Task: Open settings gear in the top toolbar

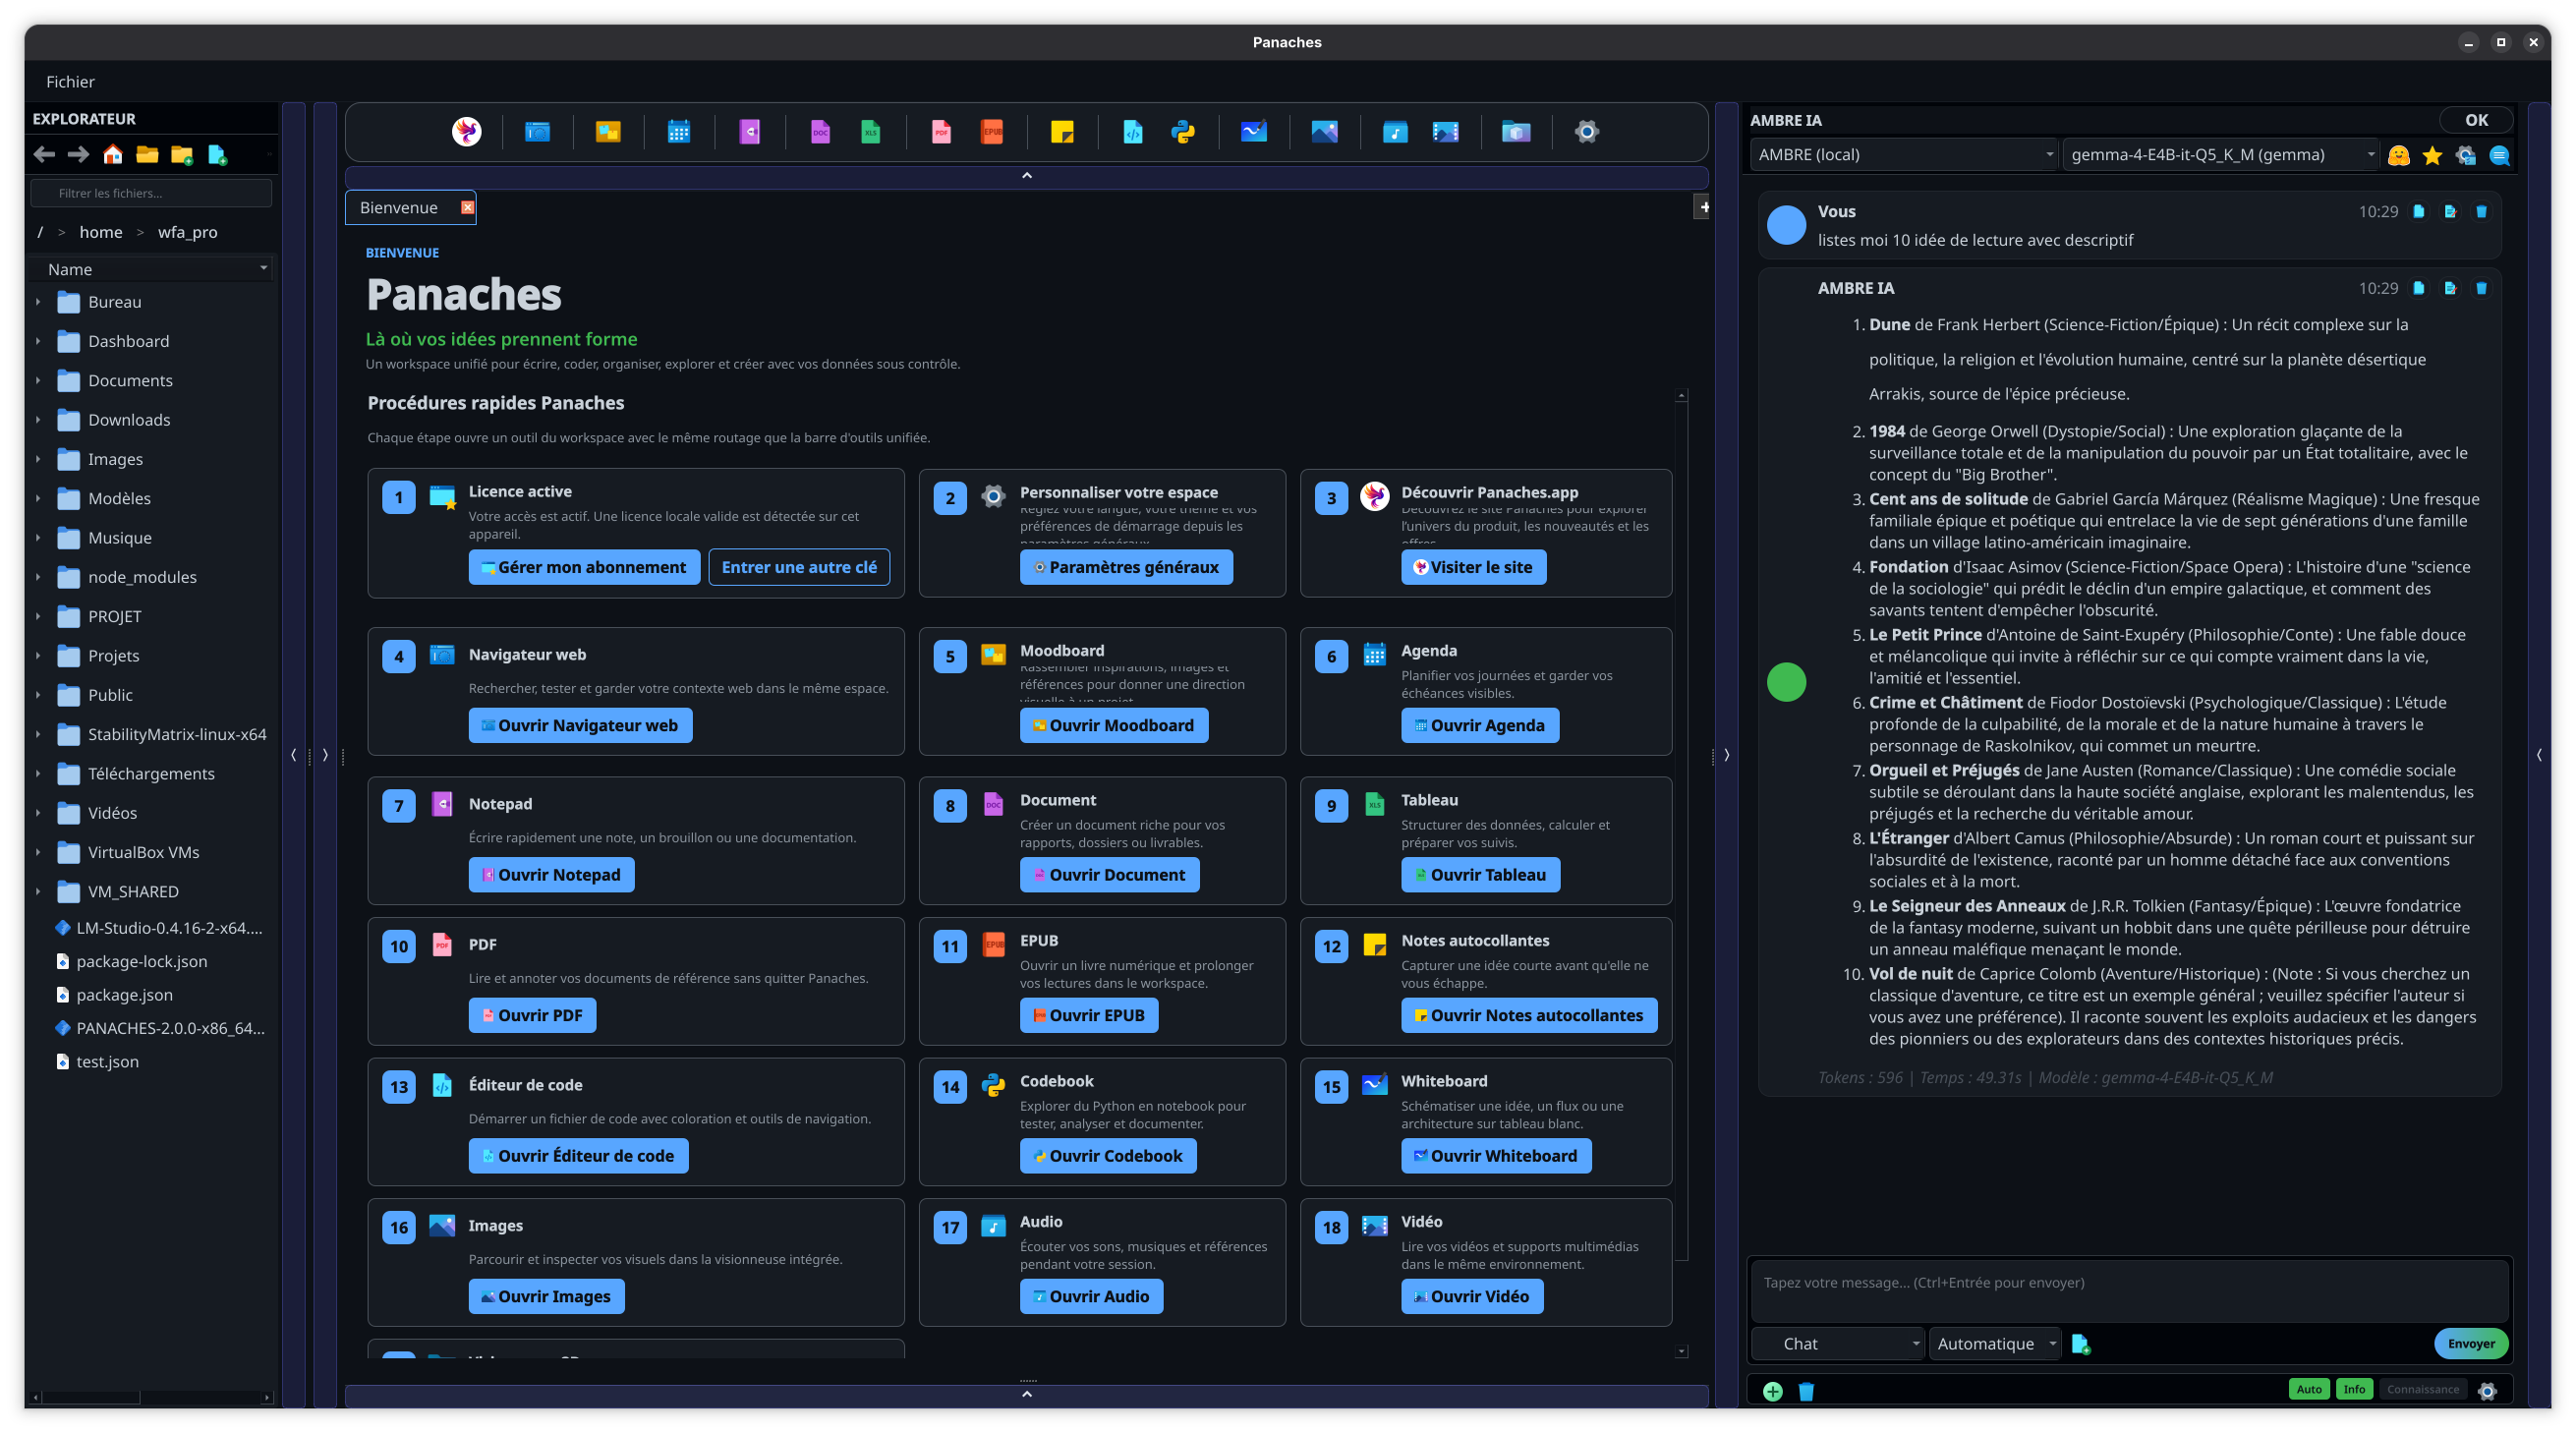Action: (x=1587, y=131)
